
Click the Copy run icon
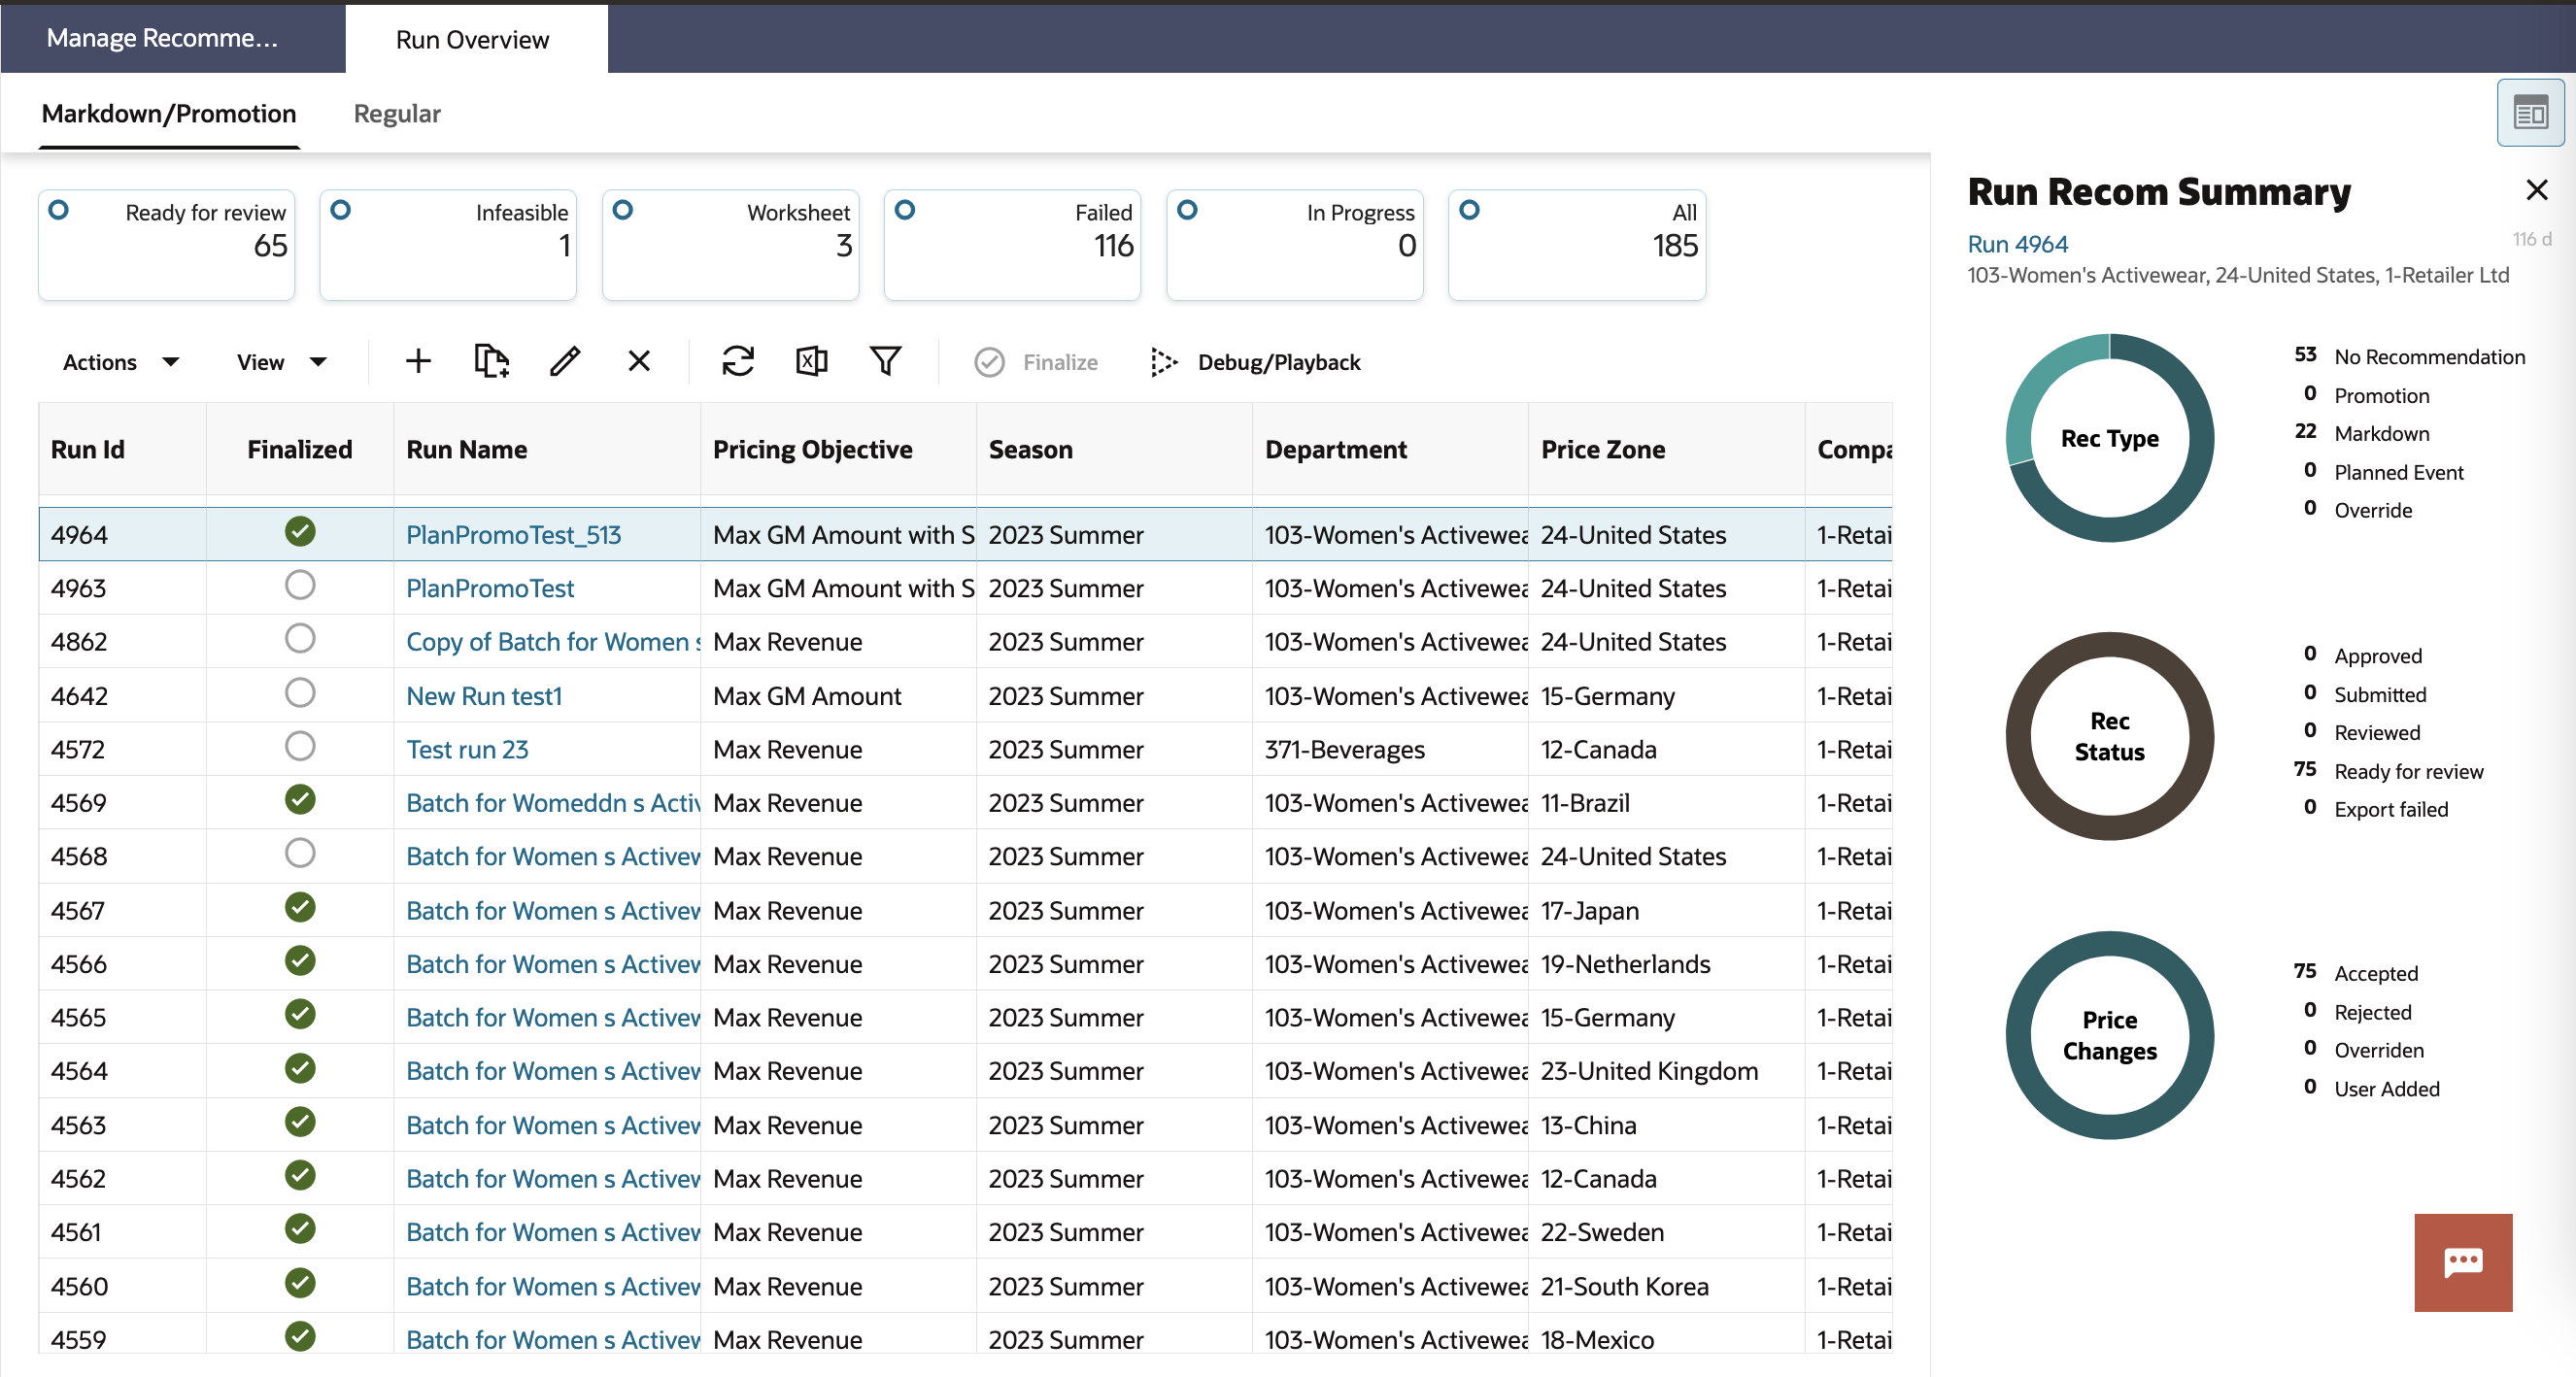tap(491, 361)
